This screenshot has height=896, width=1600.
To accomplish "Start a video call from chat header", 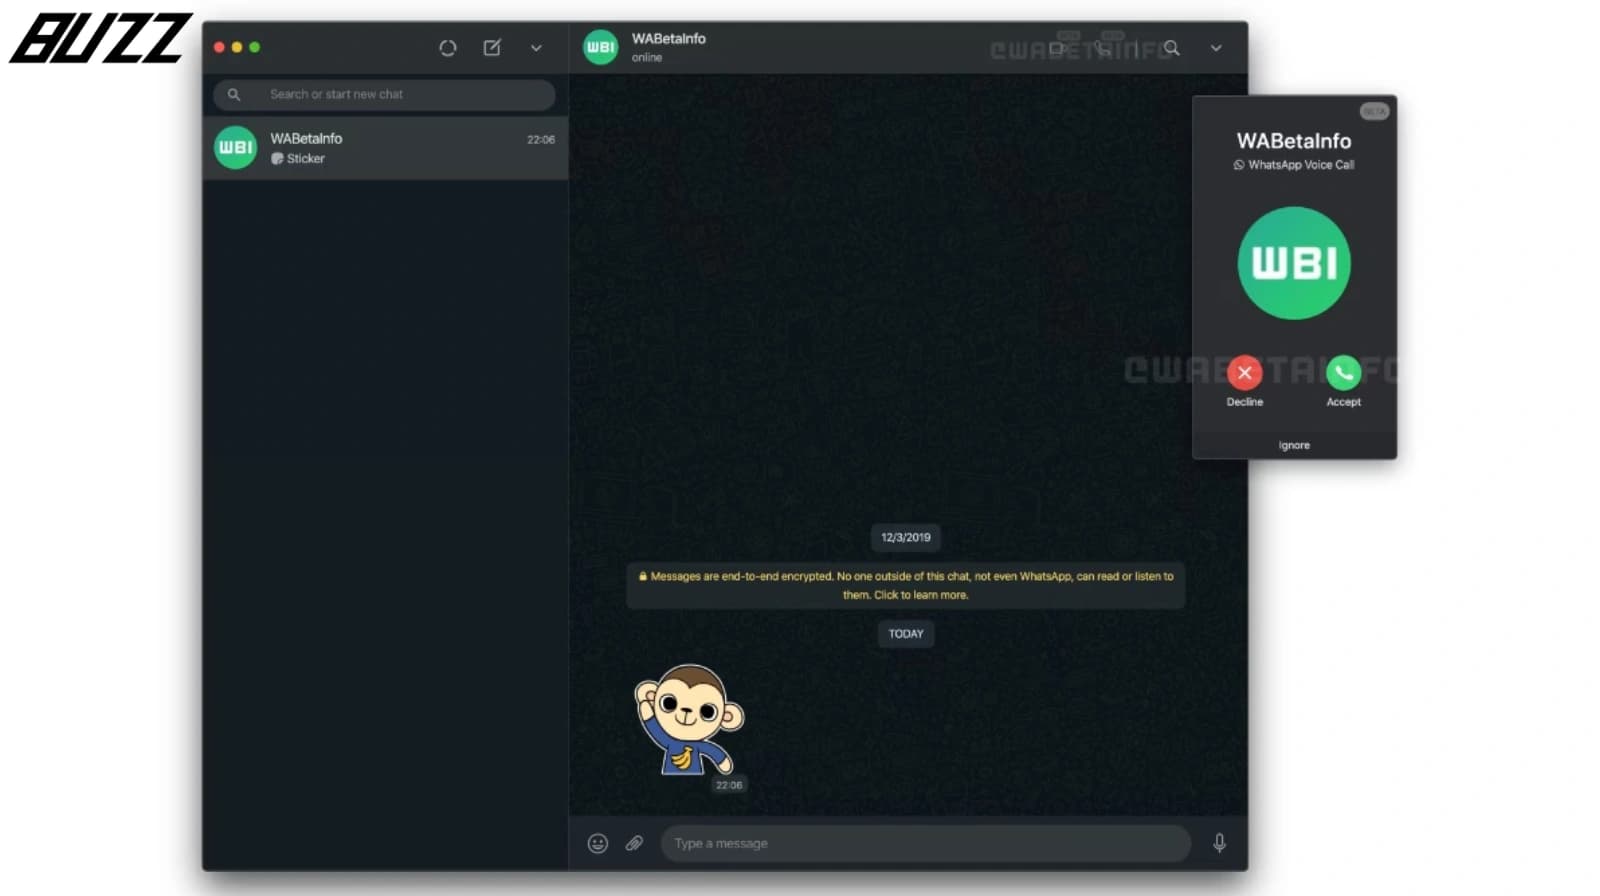I will pyautogui.click(x=1057, y=48).
